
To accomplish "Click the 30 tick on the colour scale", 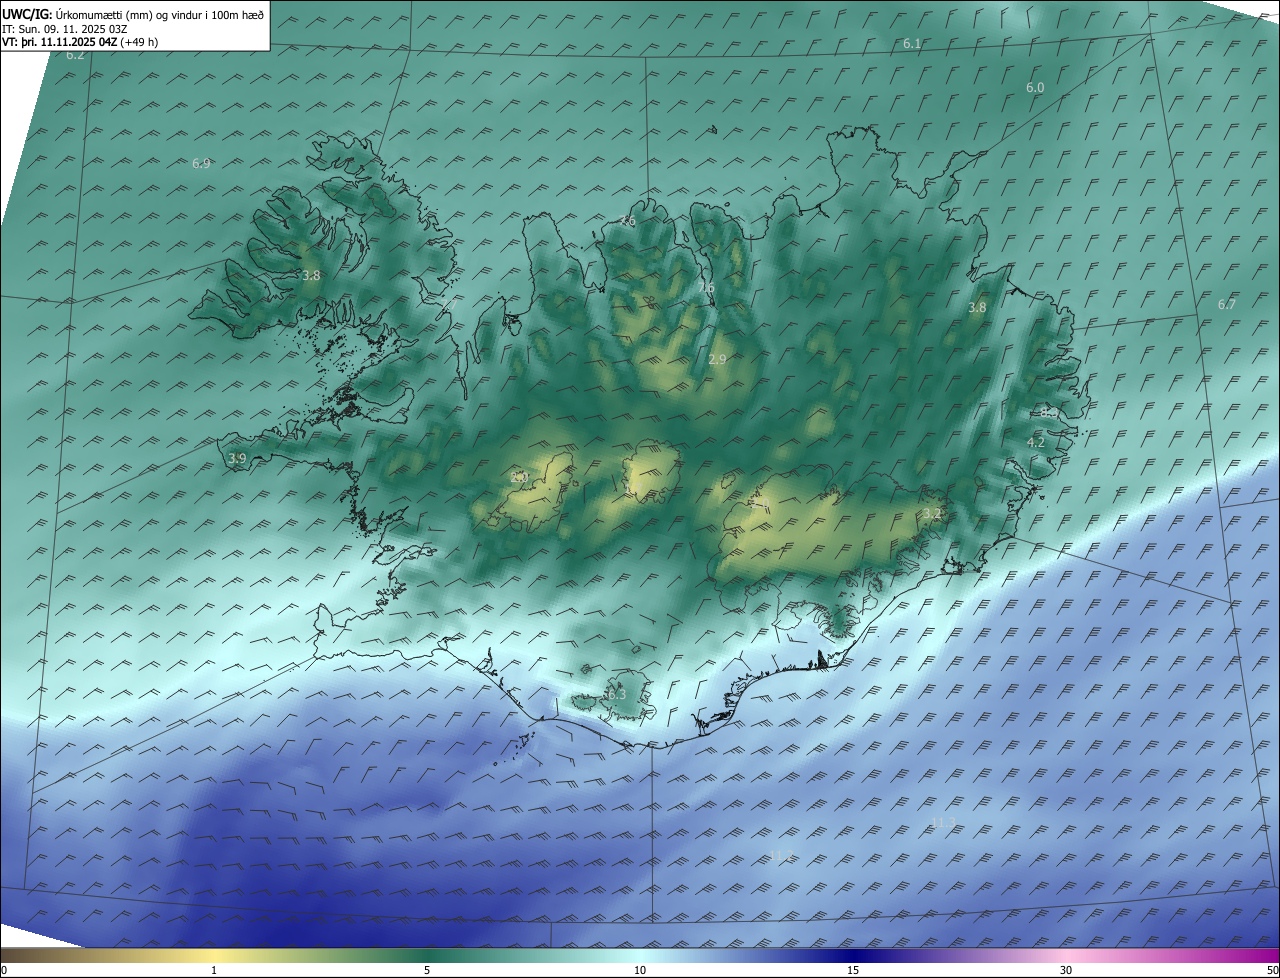I will pos(1066,970).
